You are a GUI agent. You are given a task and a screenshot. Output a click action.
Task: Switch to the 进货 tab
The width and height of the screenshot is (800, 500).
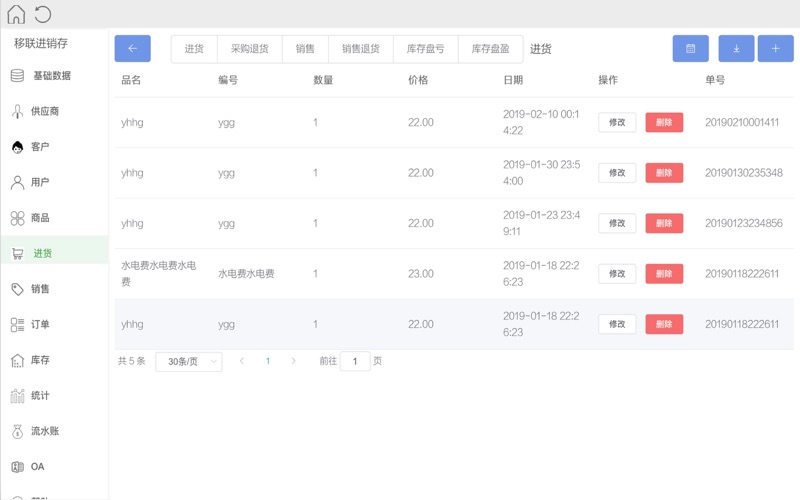click(x=194, y=49)
